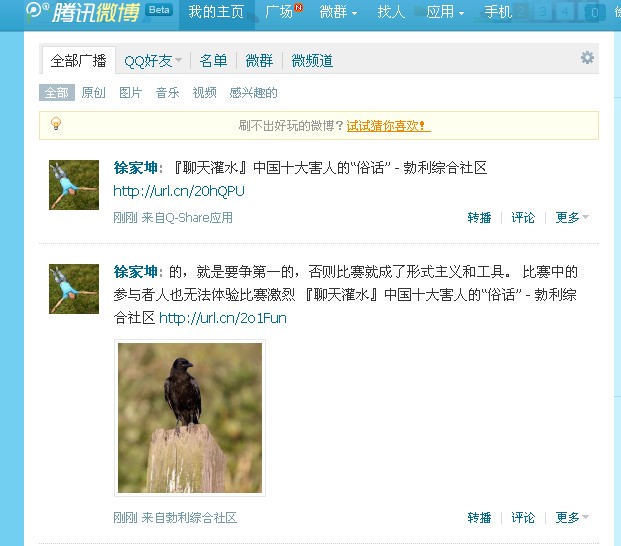
Task: Select the 全部 filter
Action: pyautogui.click(x=57, y=93)
